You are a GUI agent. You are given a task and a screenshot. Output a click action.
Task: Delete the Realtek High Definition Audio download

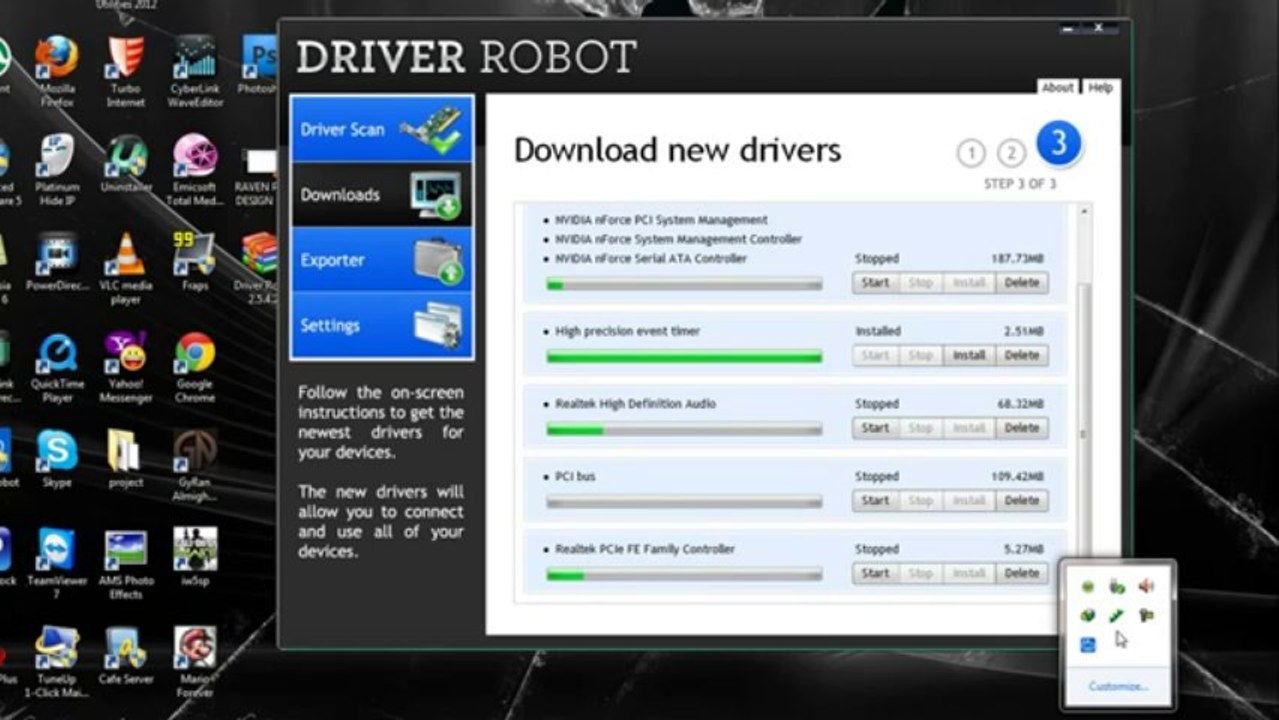(x=1021, y=428)
